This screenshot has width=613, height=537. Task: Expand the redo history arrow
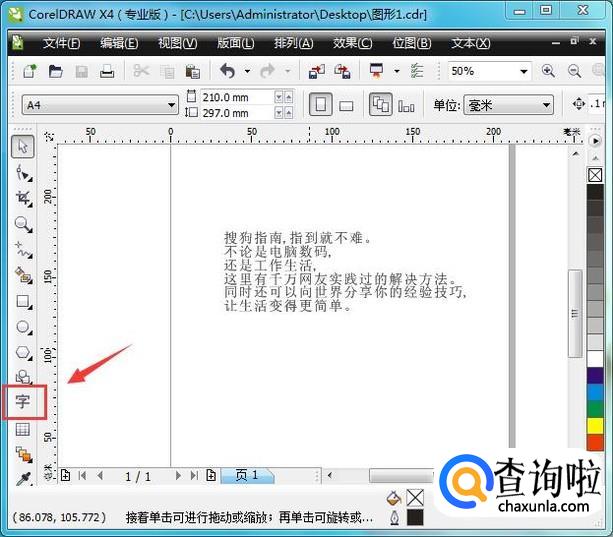click(287, 72)
